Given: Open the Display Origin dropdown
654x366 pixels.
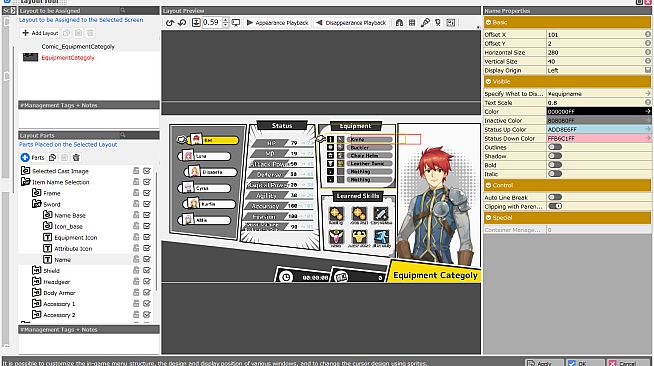Looking at the screenshot, I should tap(647, 70).
